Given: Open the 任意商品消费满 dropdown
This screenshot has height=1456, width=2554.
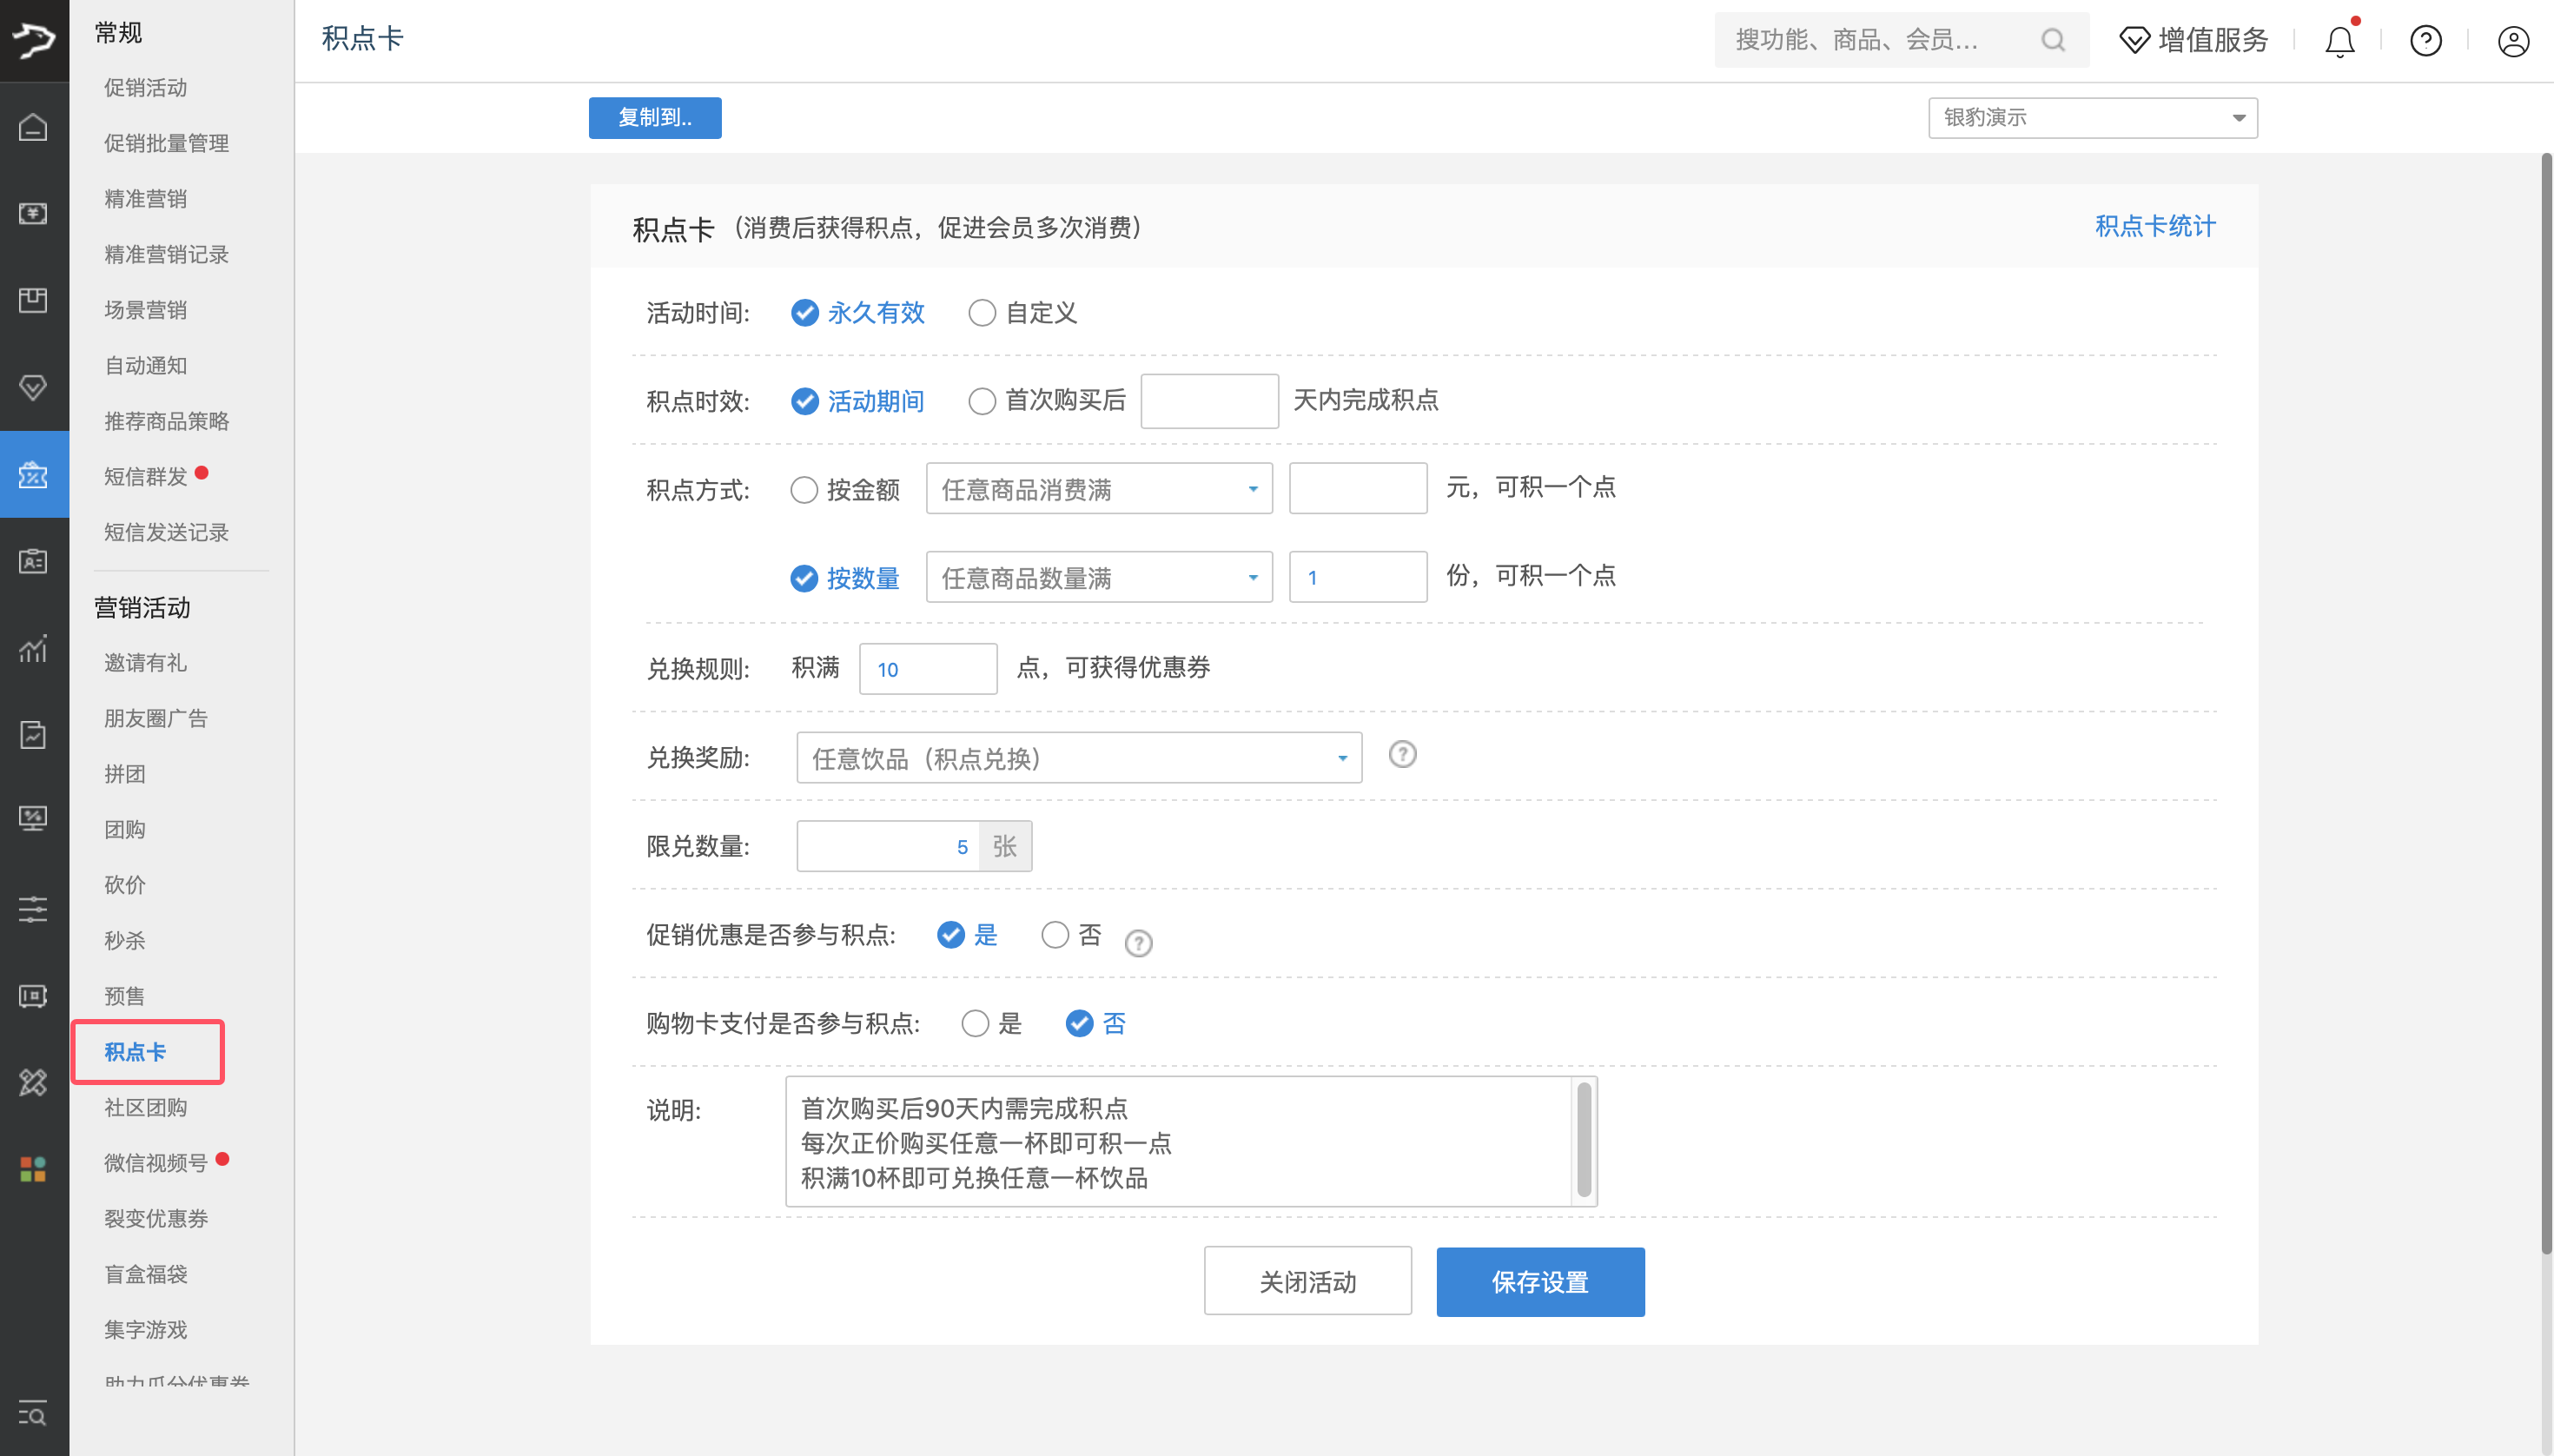Looking at the screenshot, I should coord(1098,488).
